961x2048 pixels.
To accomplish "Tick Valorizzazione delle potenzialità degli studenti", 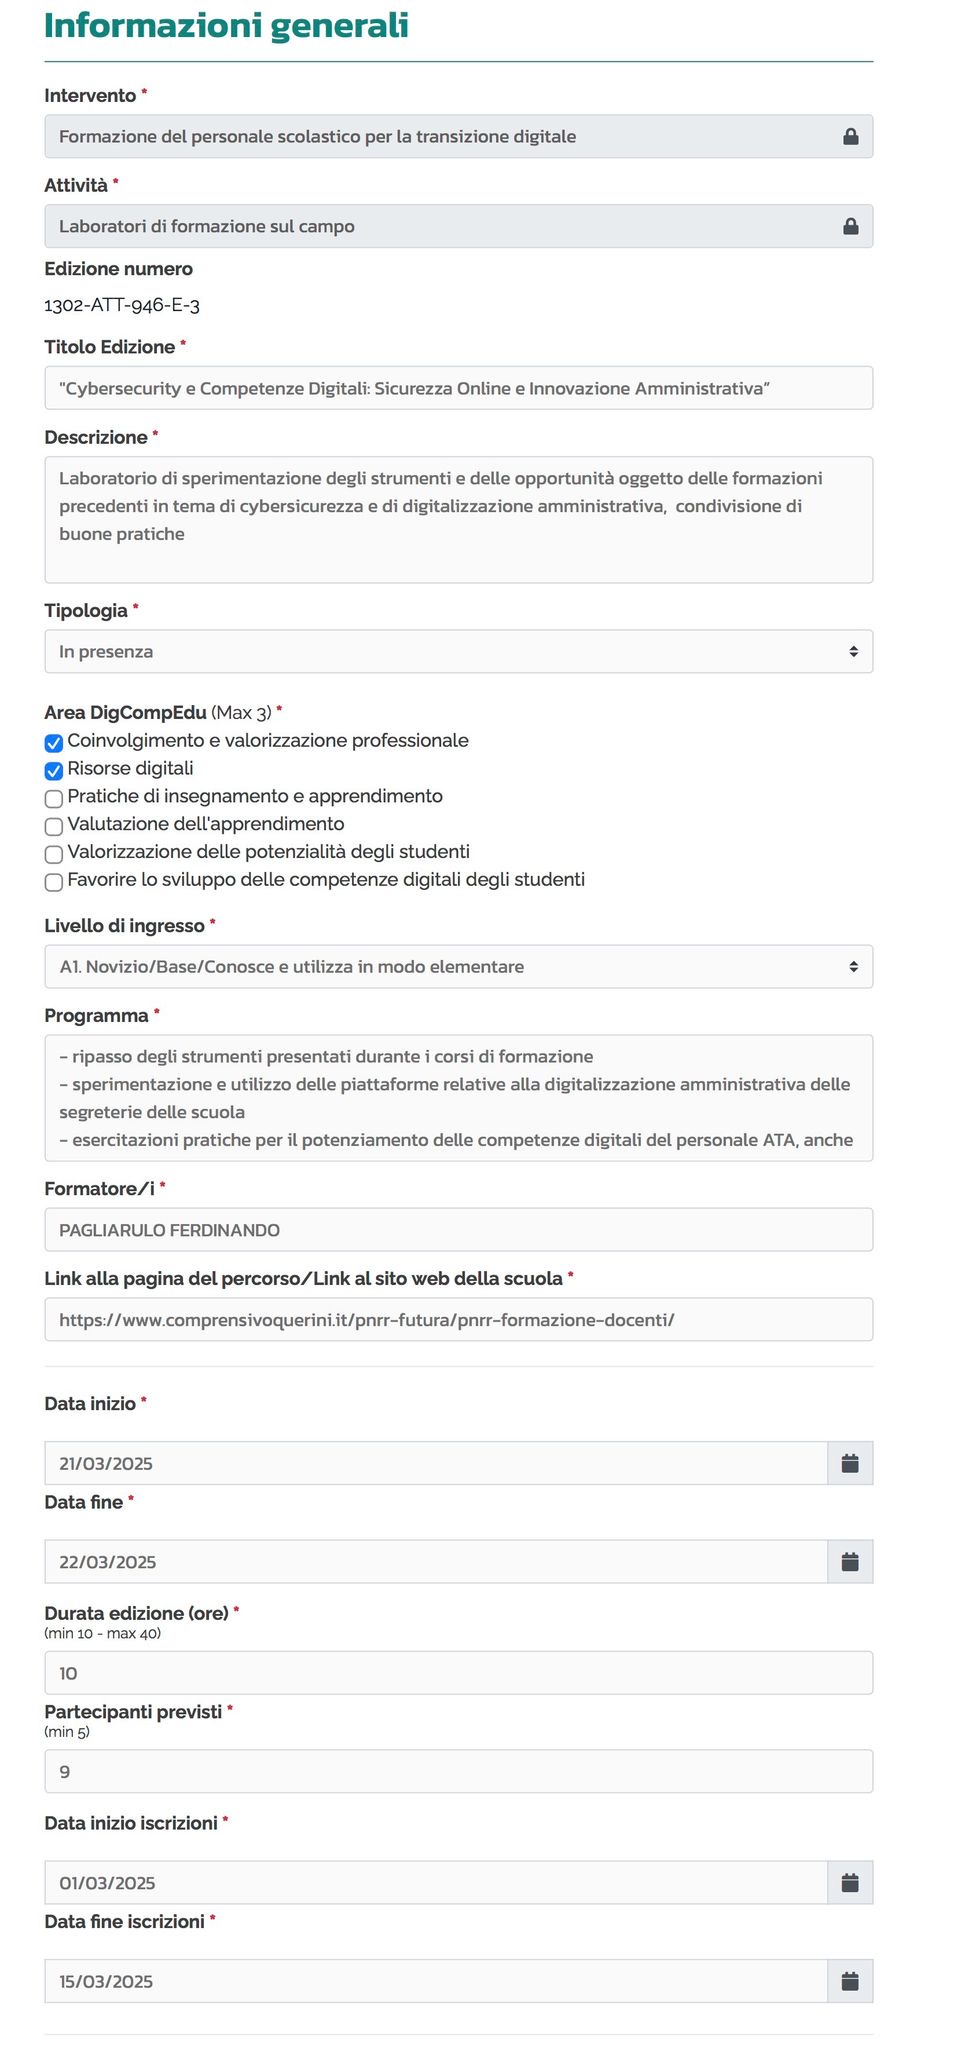I will (54, 855).
